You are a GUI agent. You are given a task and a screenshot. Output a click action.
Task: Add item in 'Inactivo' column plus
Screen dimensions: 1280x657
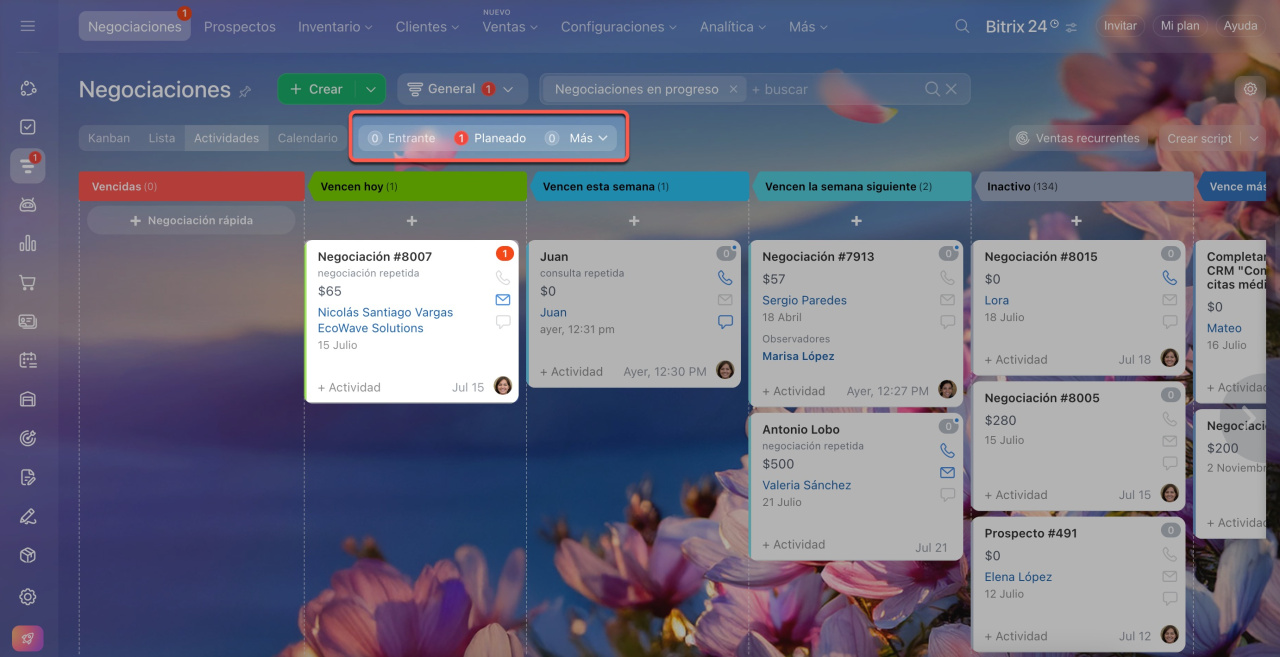point(1076,221)
